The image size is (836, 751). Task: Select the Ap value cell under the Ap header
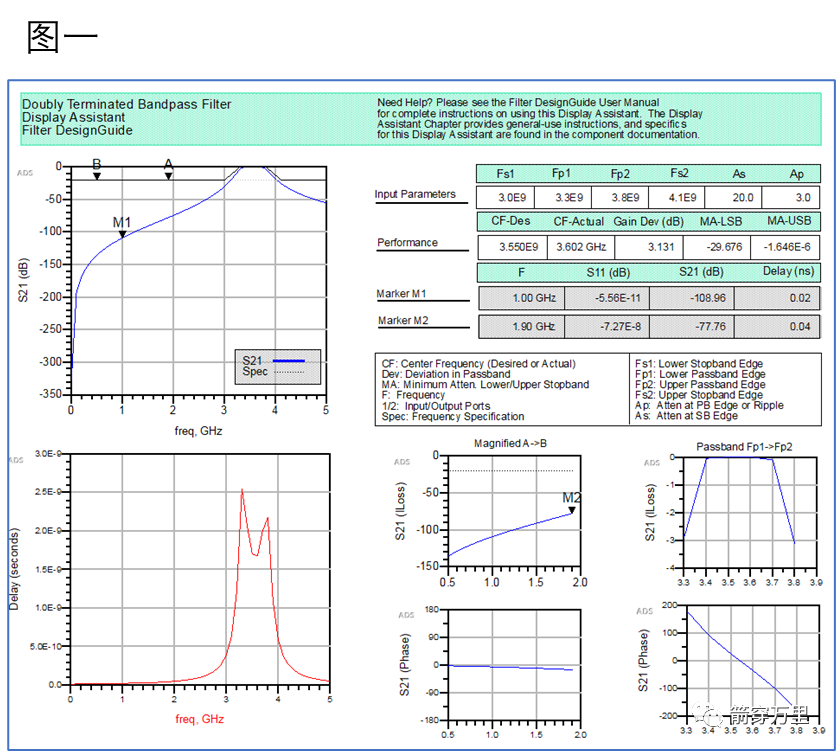[x=791, y=198]
